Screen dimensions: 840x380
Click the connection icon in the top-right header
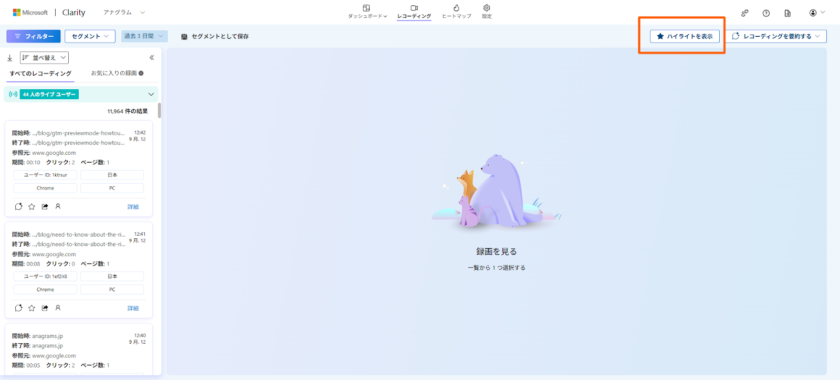tap(745, 13)
